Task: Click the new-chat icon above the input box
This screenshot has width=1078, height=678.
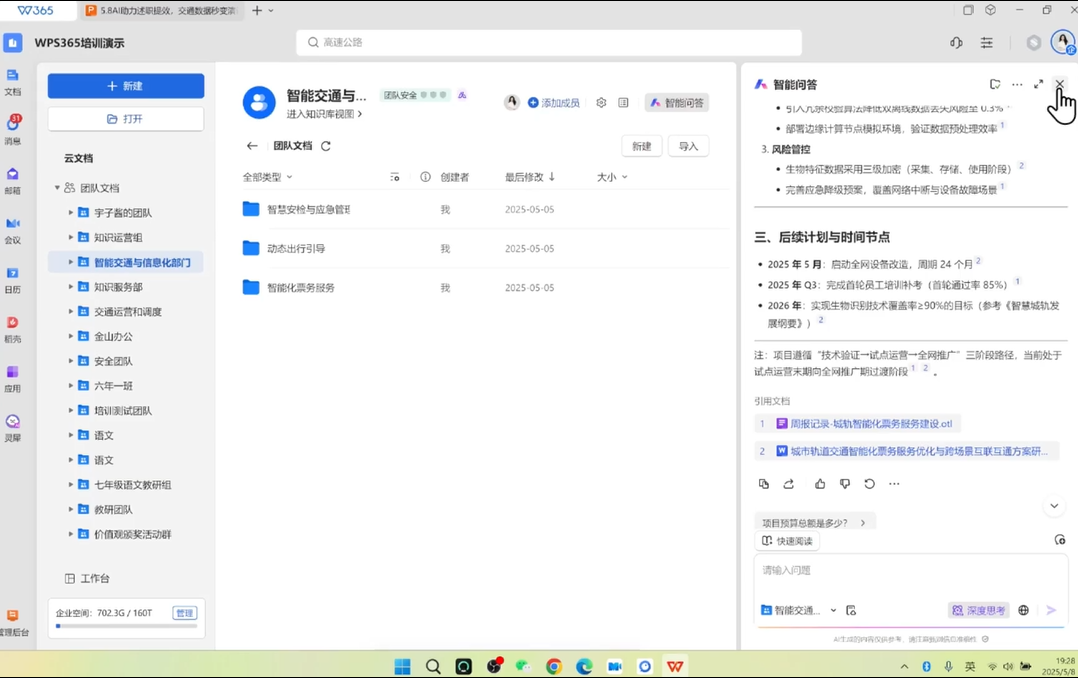Action: pyautogui.click(x=1059, y=540)
